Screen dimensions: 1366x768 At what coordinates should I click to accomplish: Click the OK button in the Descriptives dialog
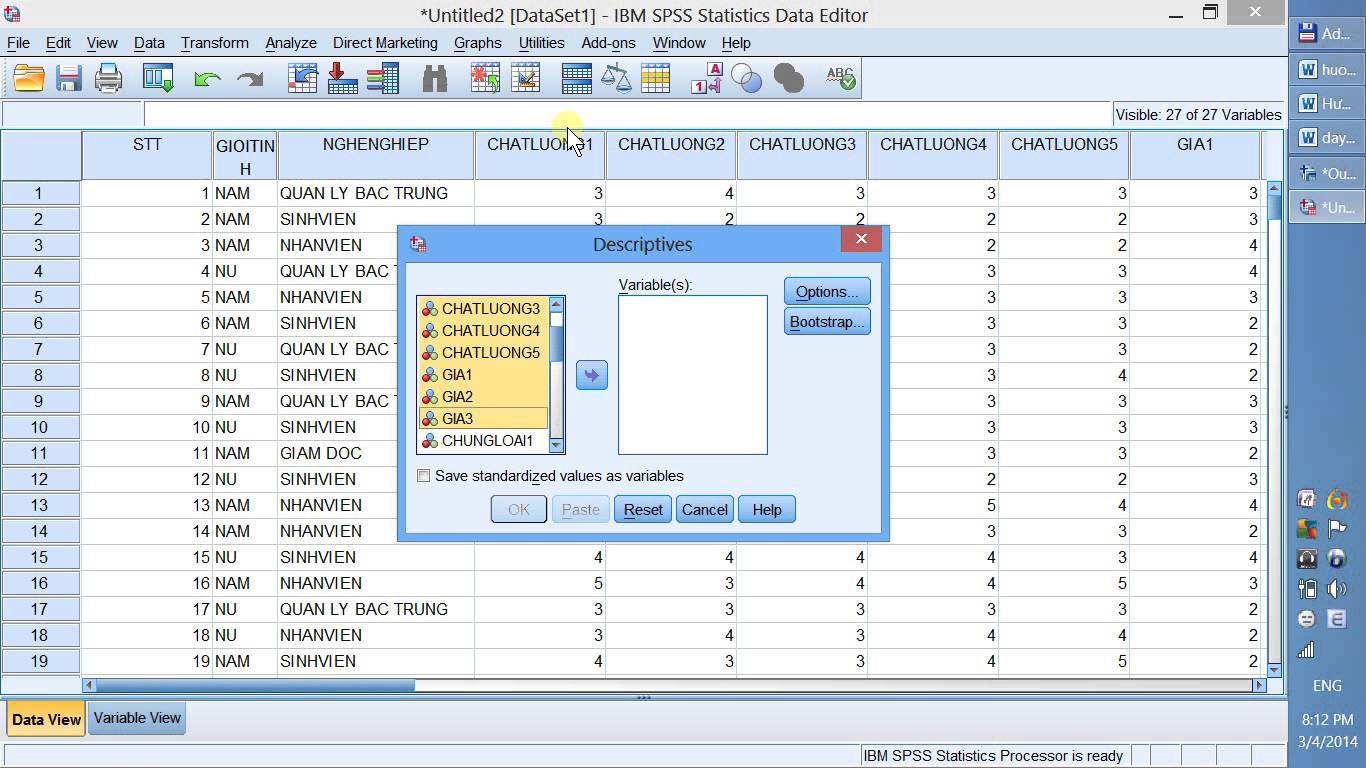(x=519, y=509)
